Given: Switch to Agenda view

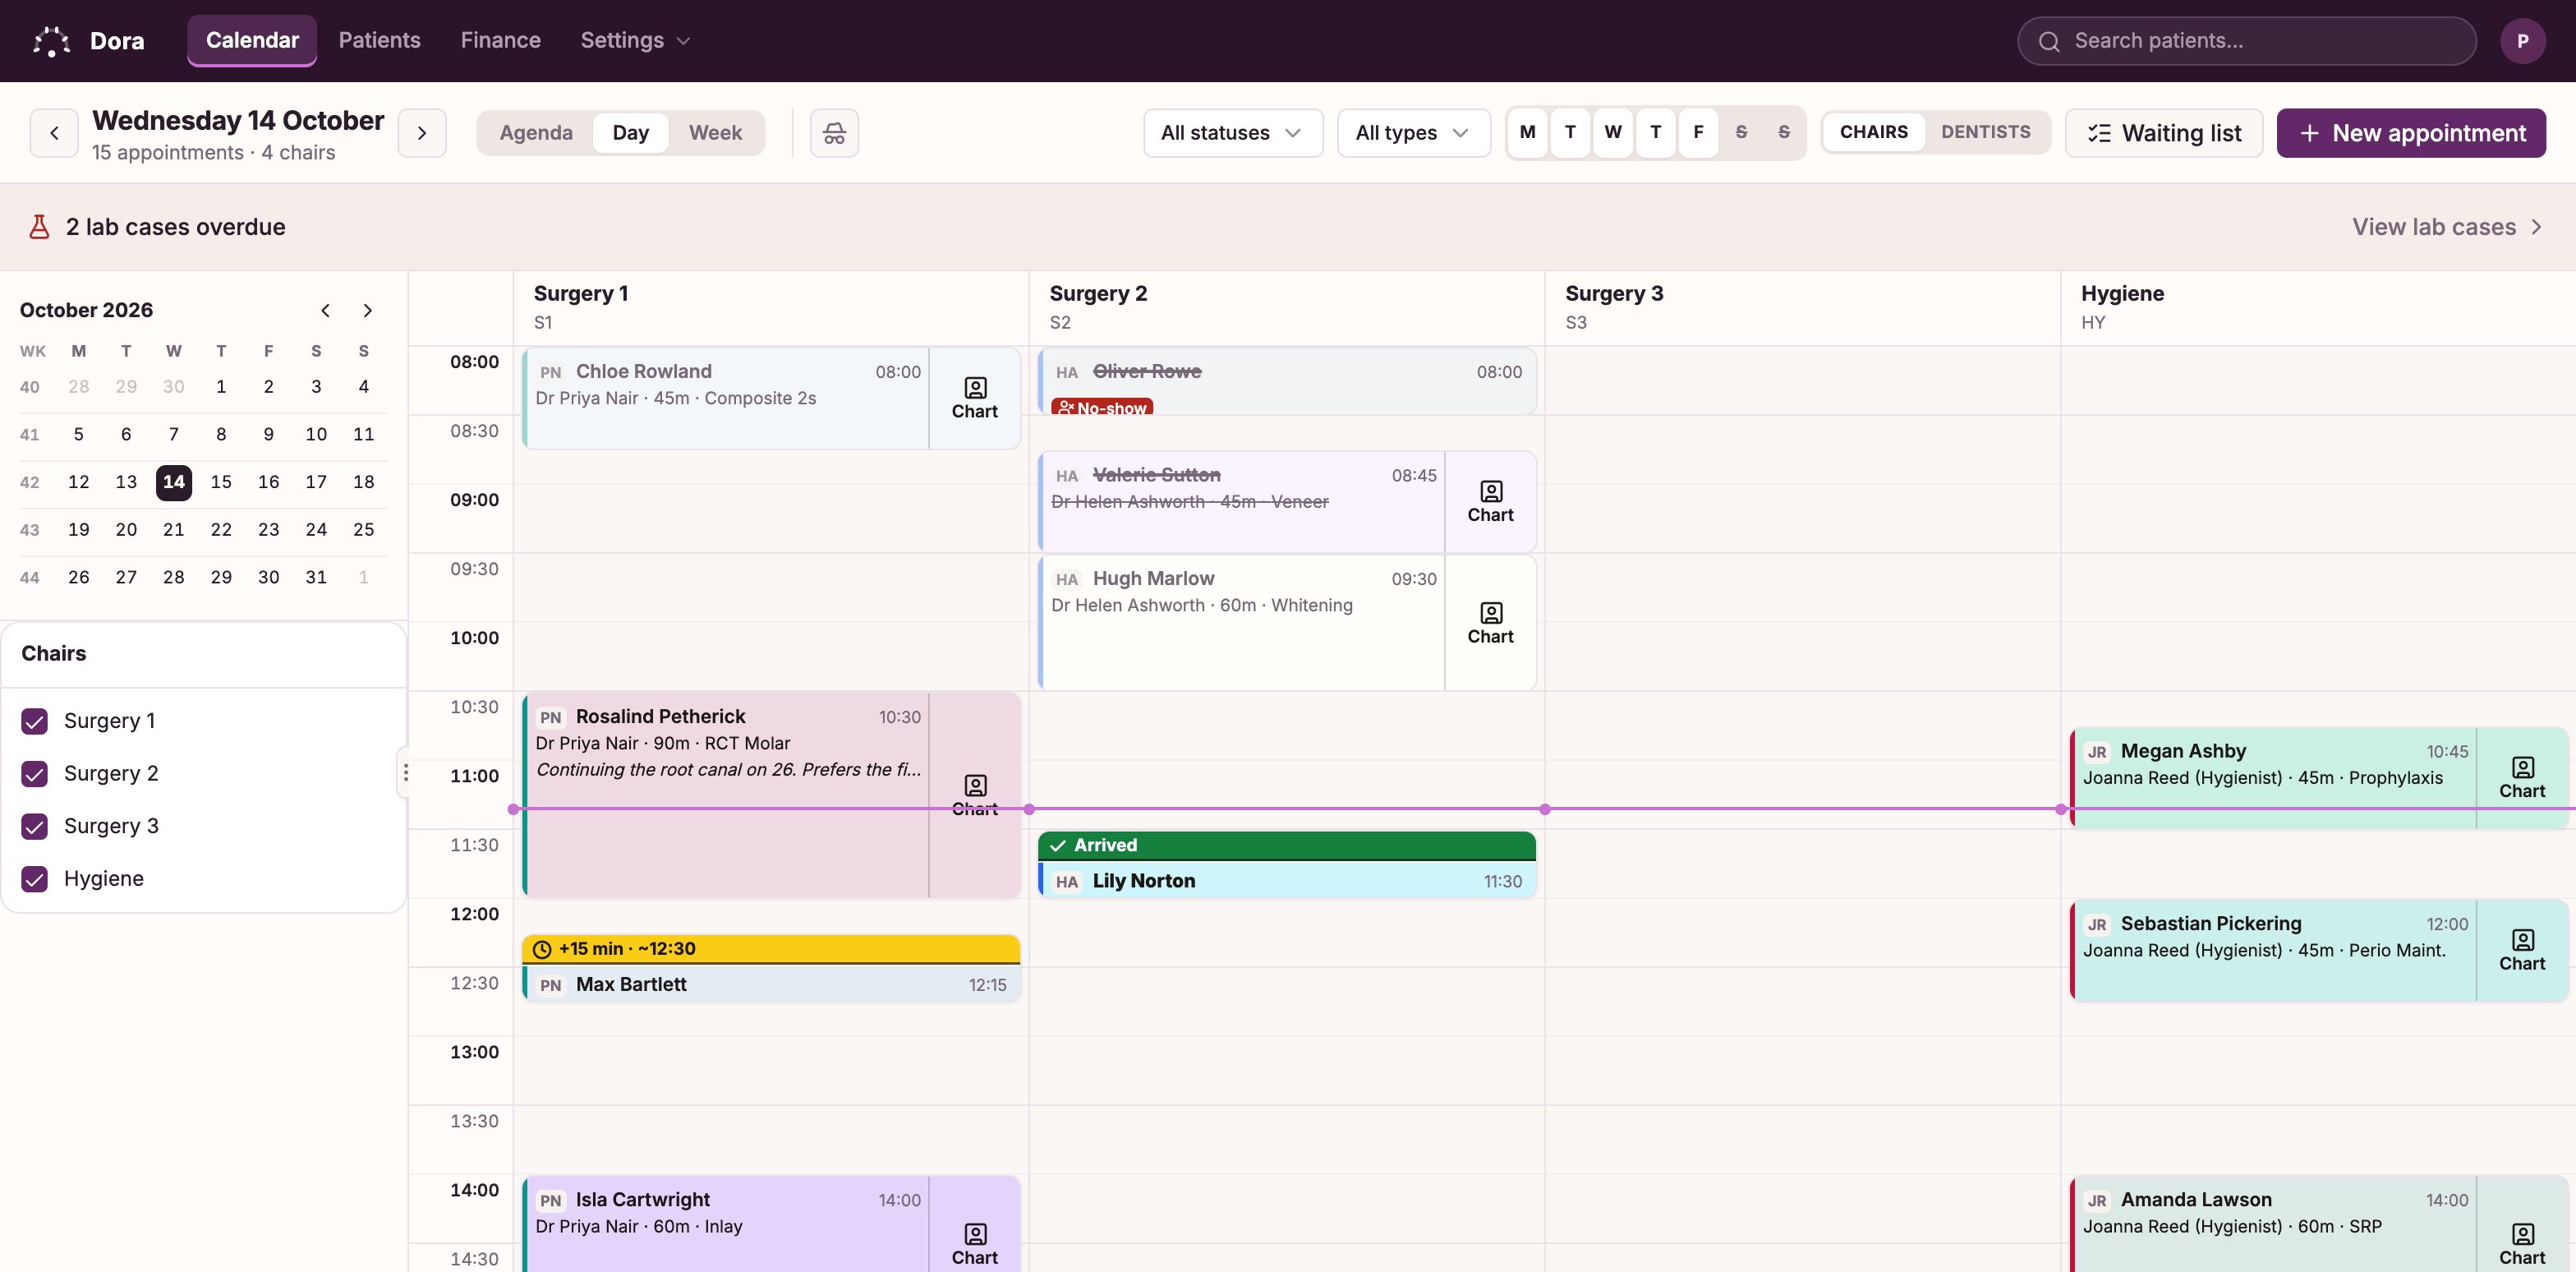Looking at the screenshot, I should click(x=536, y=133).
